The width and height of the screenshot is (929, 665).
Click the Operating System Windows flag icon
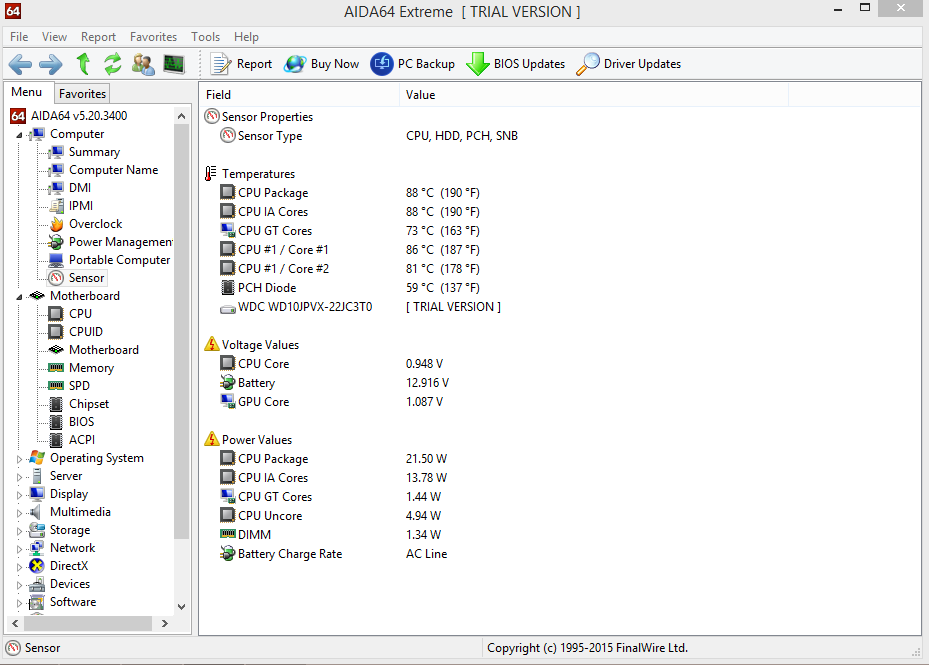(37, 458)
